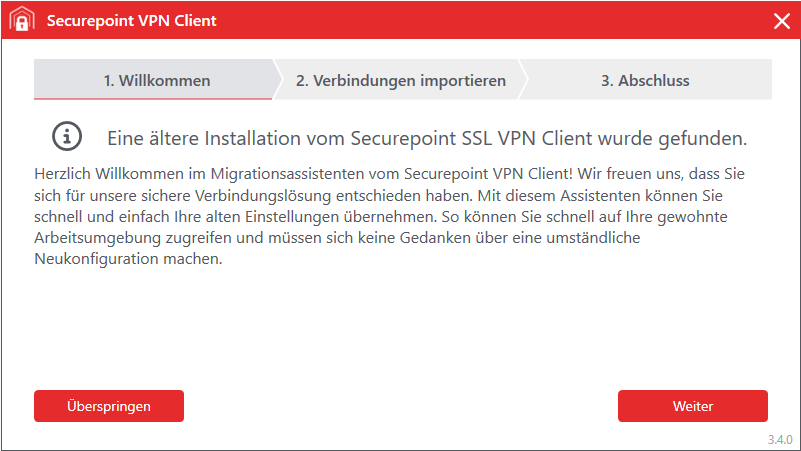
Task: Click the Securepoint padlock logo icon
Action: [21, 20]
